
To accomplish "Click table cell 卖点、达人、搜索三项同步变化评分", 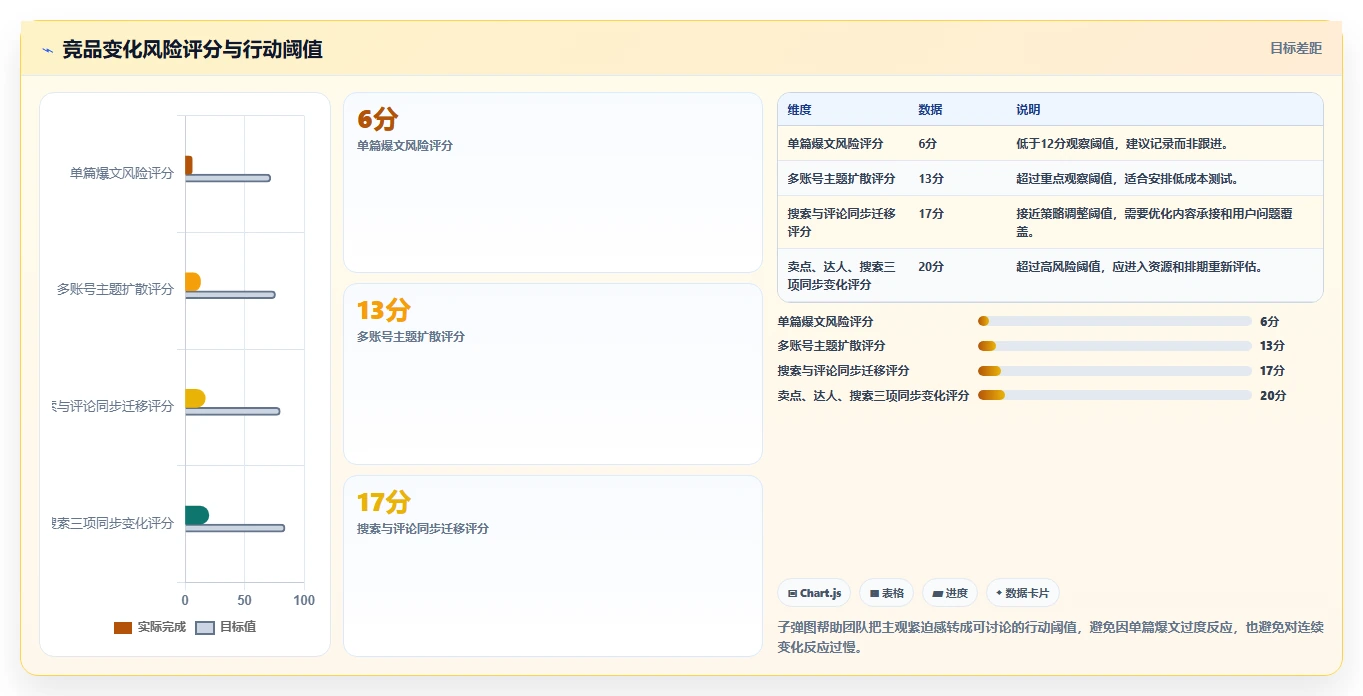I will (x=843, y=275).
